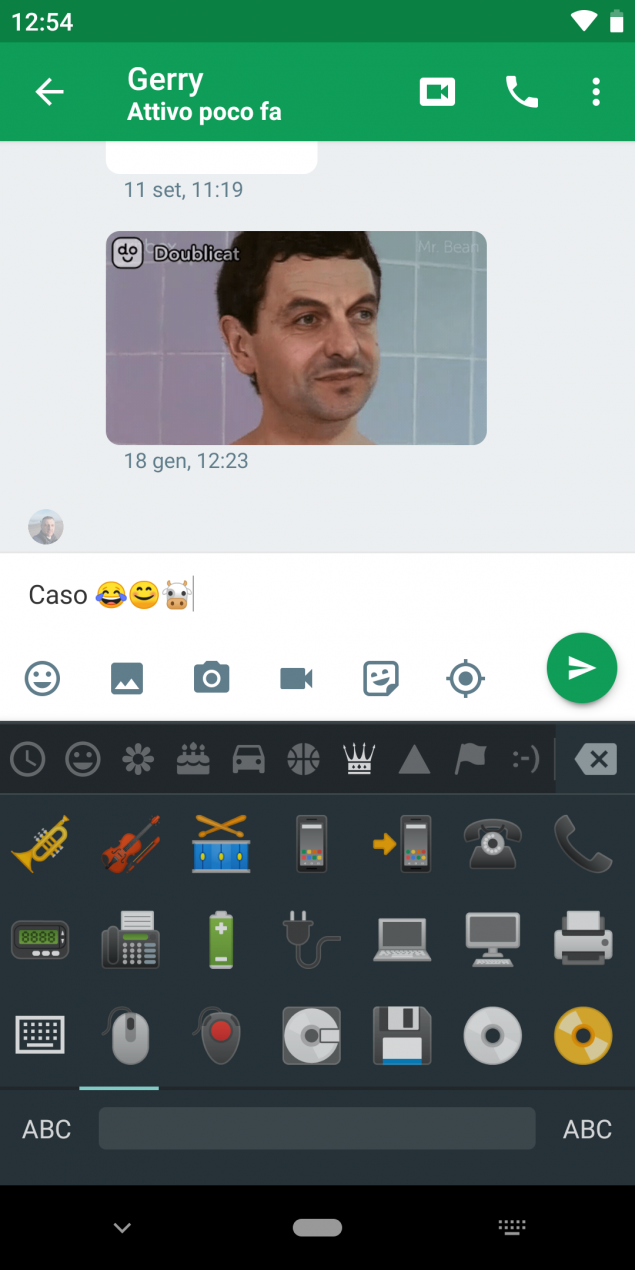635x1270 pixels.
Task: Open the three-dot overflow menu
Action: click(x=596, y=93)
